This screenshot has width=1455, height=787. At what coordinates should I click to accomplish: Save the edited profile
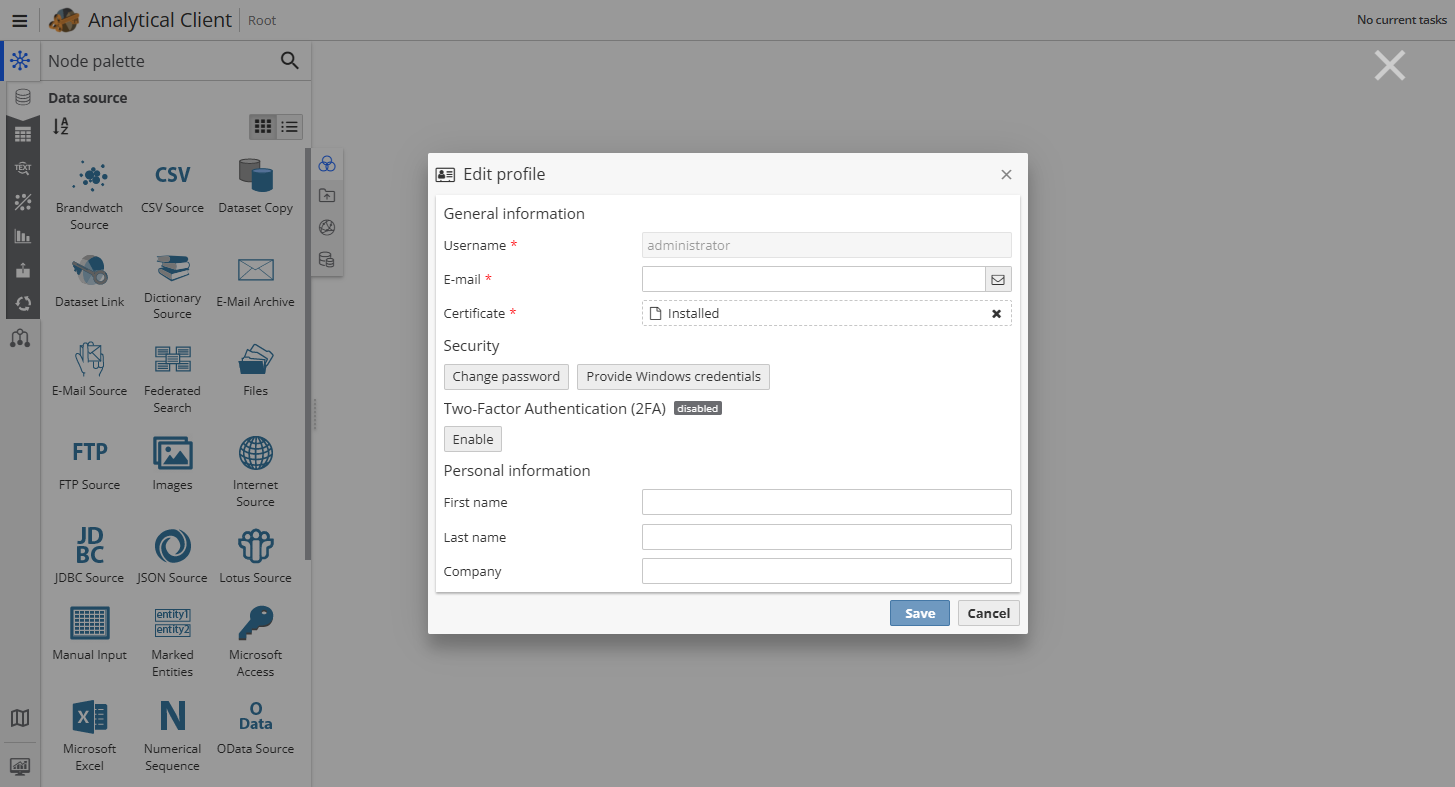[x=919, y=612]
